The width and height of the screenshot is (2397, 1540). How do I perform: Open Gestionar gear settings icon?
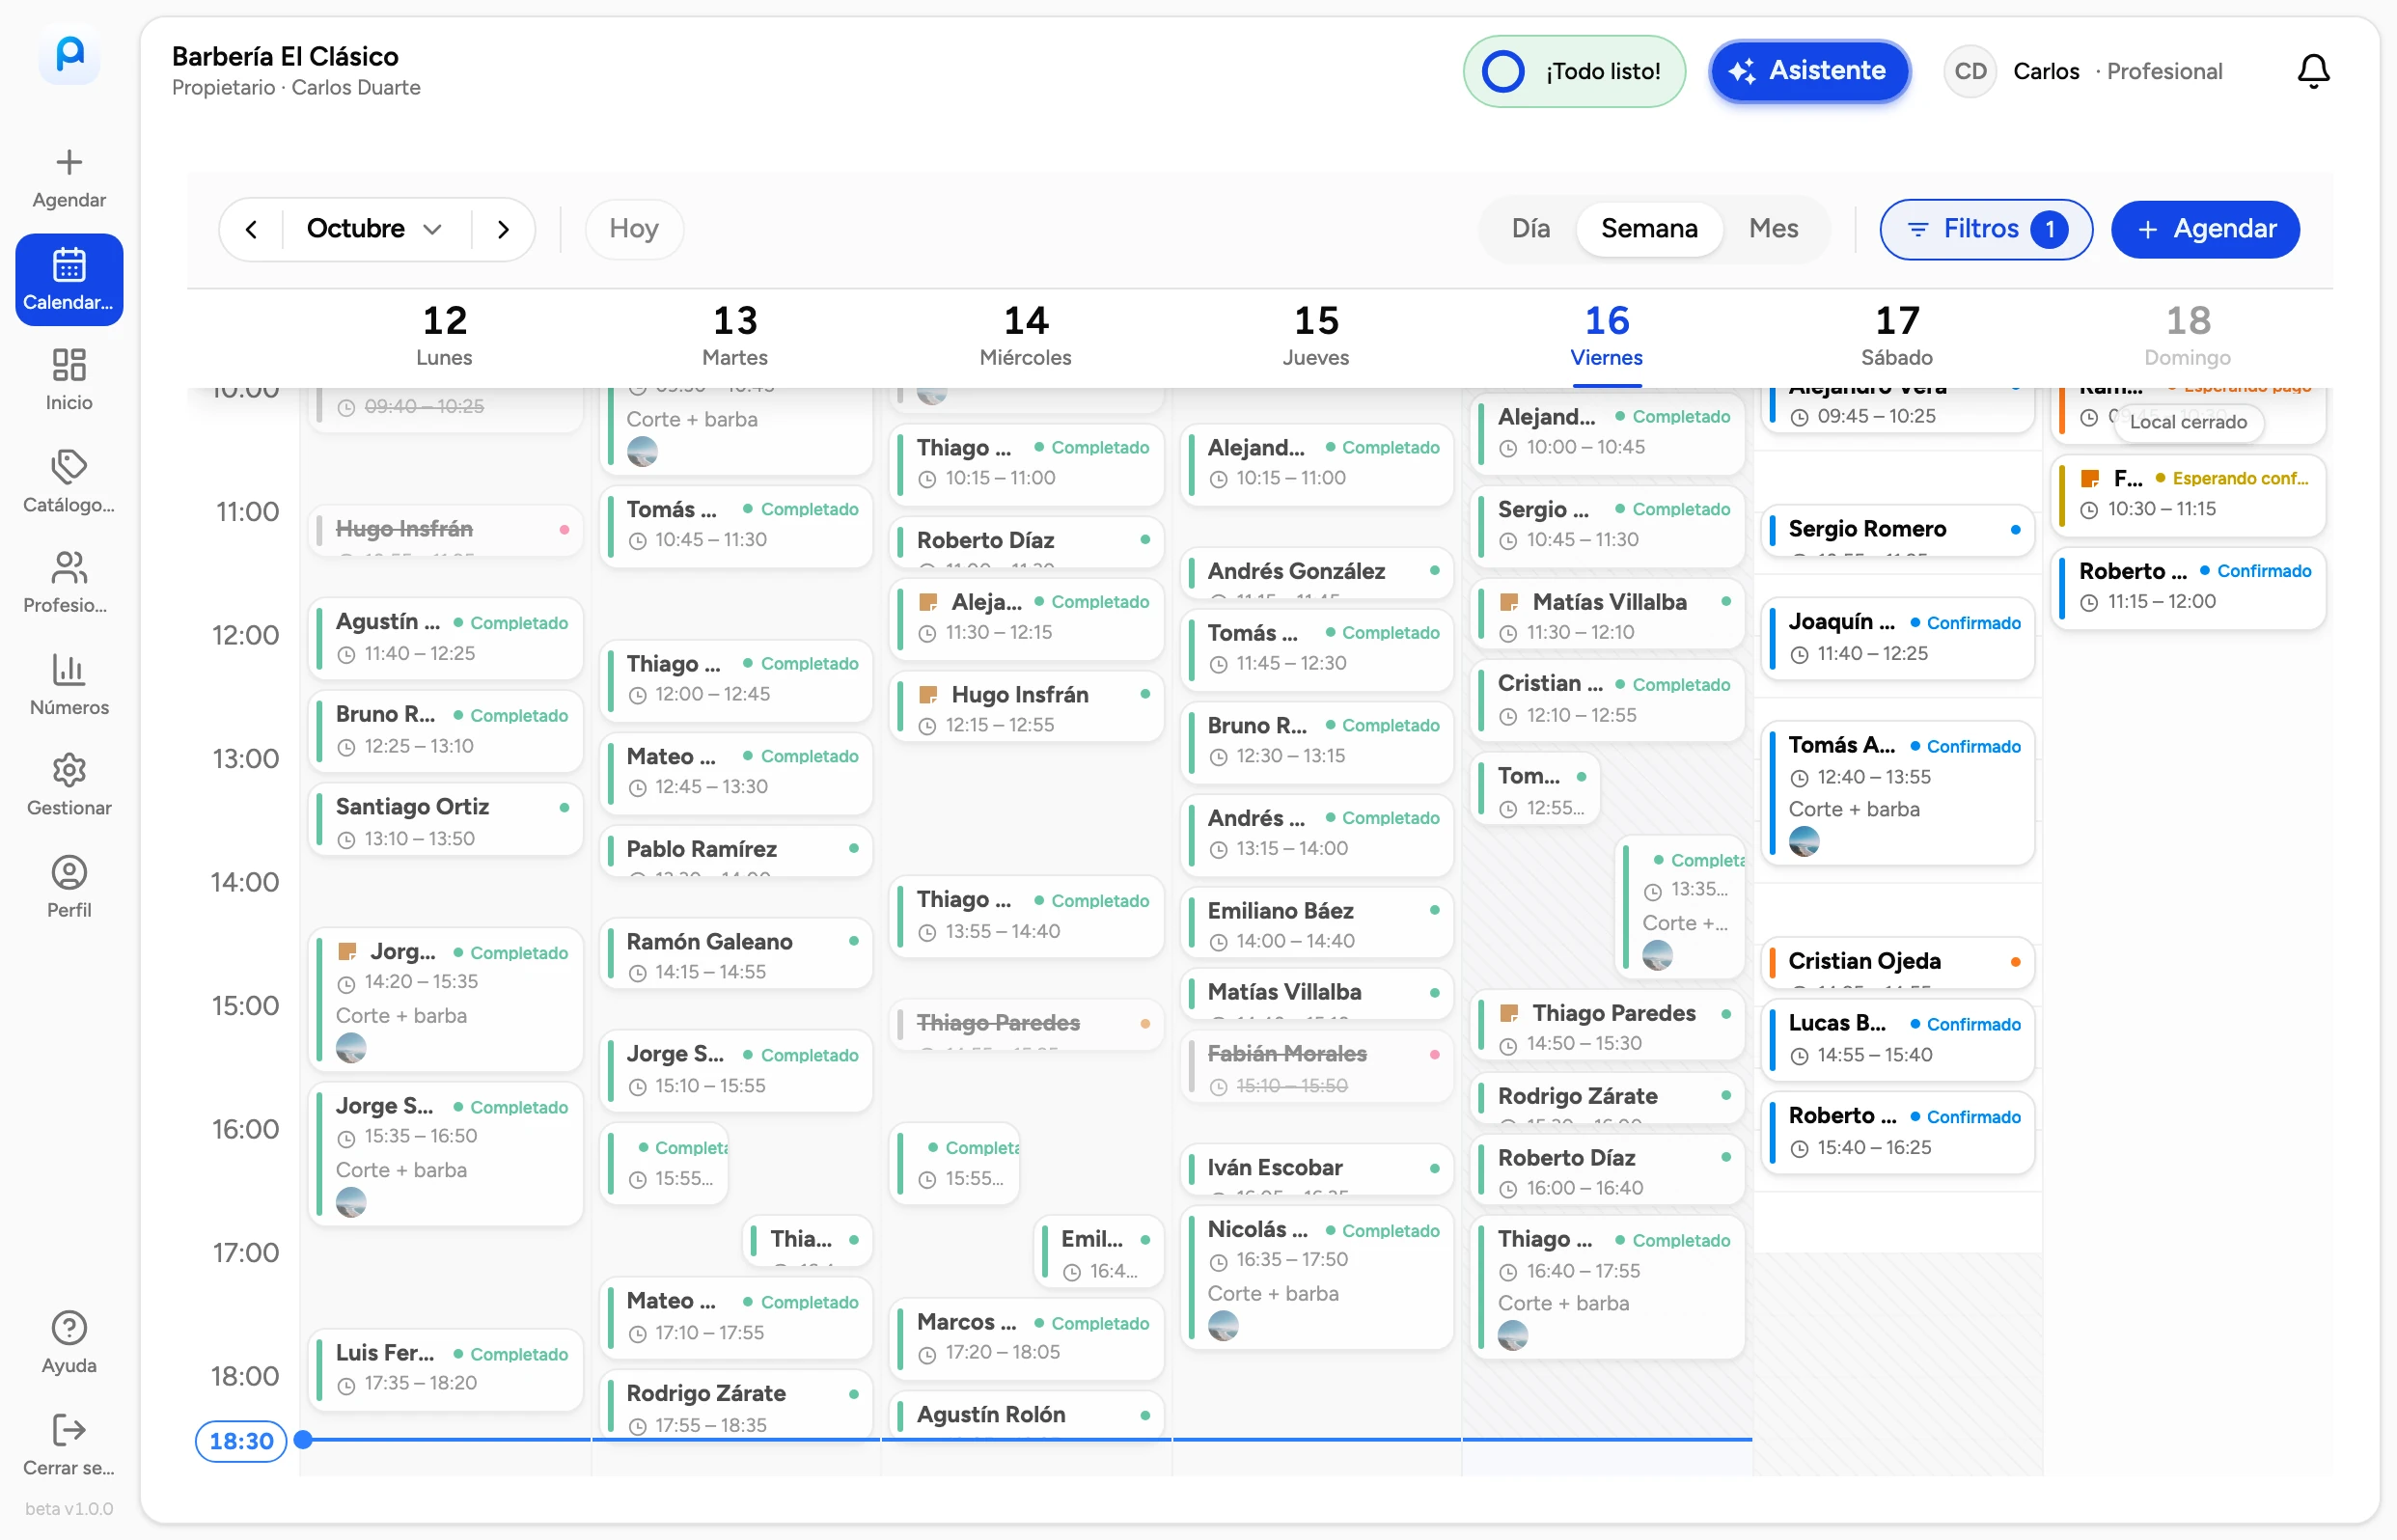(x=68, y=771)
